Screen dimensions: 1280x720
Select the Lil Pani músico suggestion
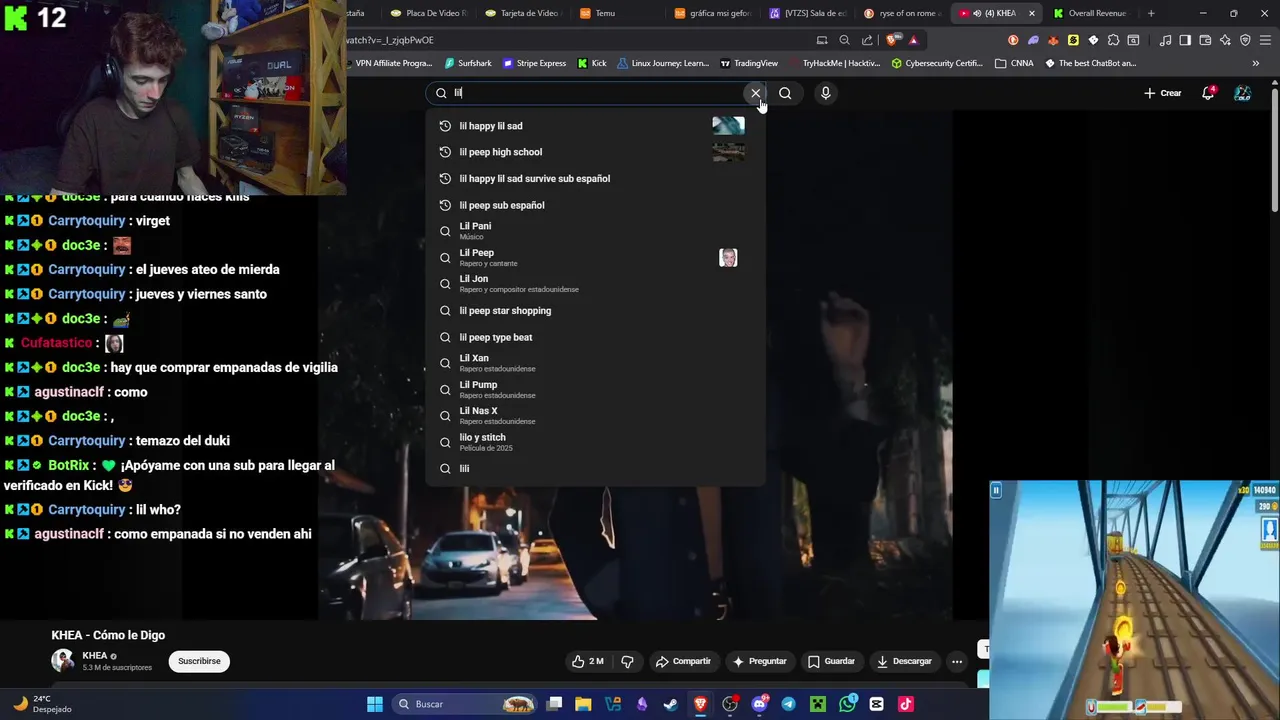(x=595, y=231)
